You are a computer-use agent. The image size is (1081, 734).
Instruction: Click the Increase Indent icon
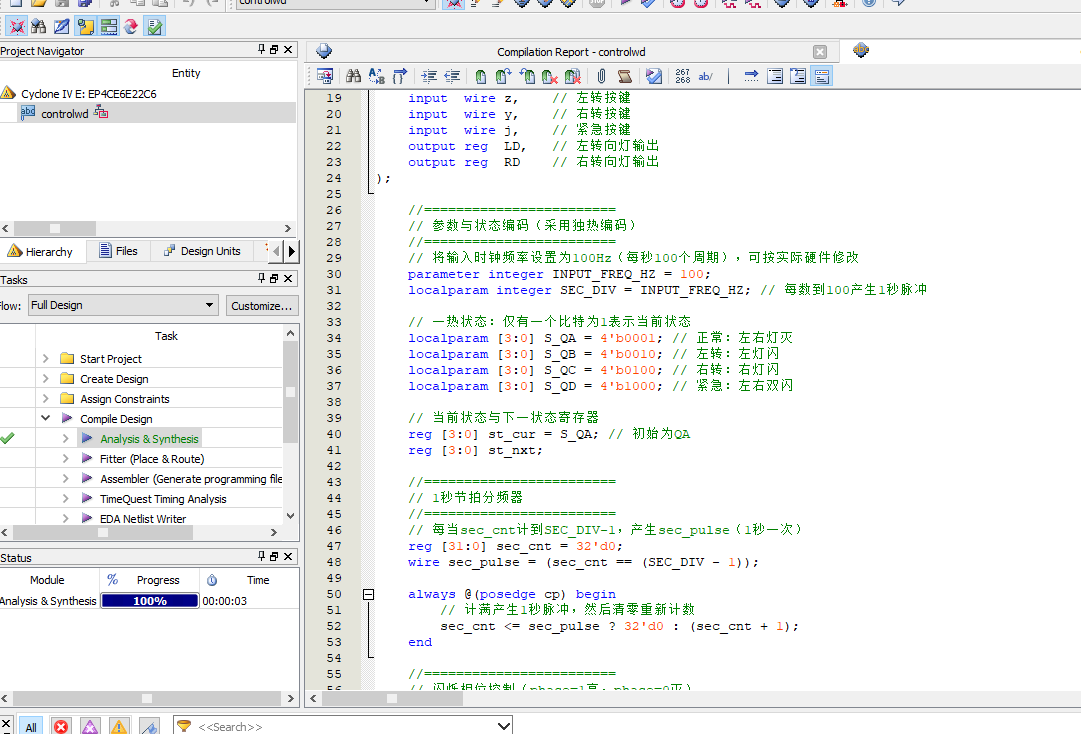tap(429, 76)
